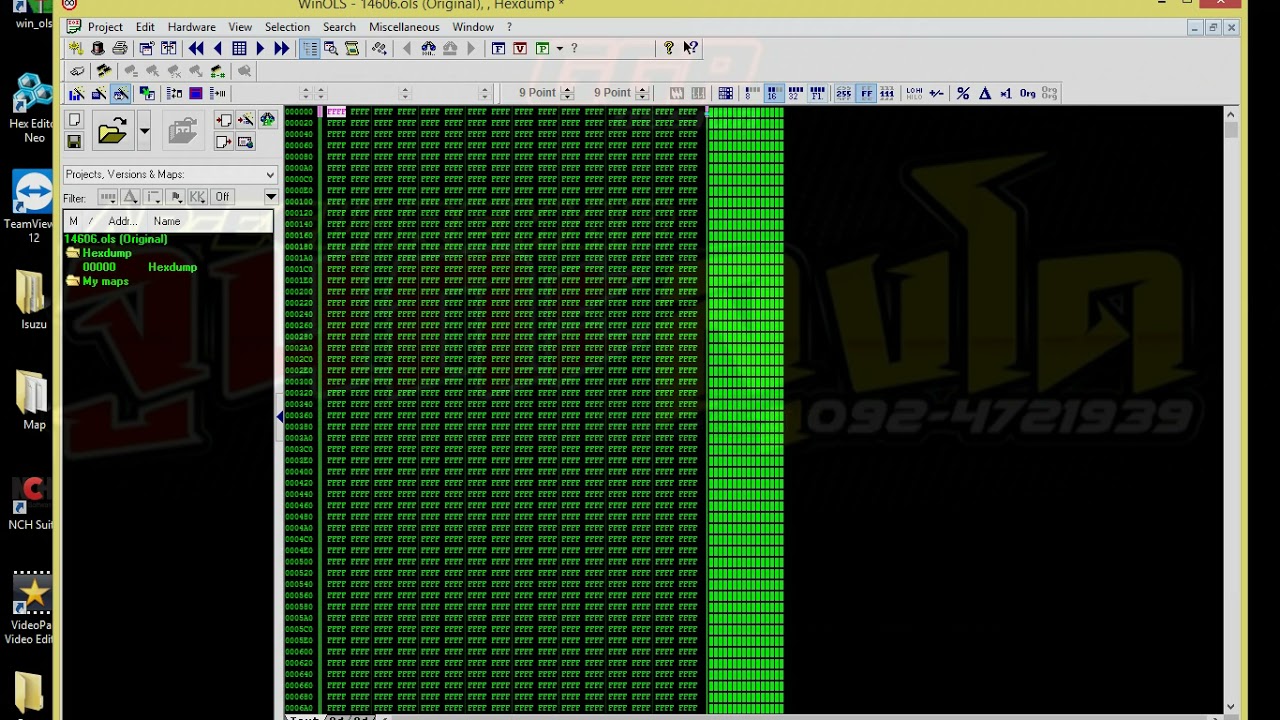Click the double-right arrow jump-forward icon
Image resolution: width=1280 pixels, height=720 pixels.
pyautogui.click(x=282, y=48)
